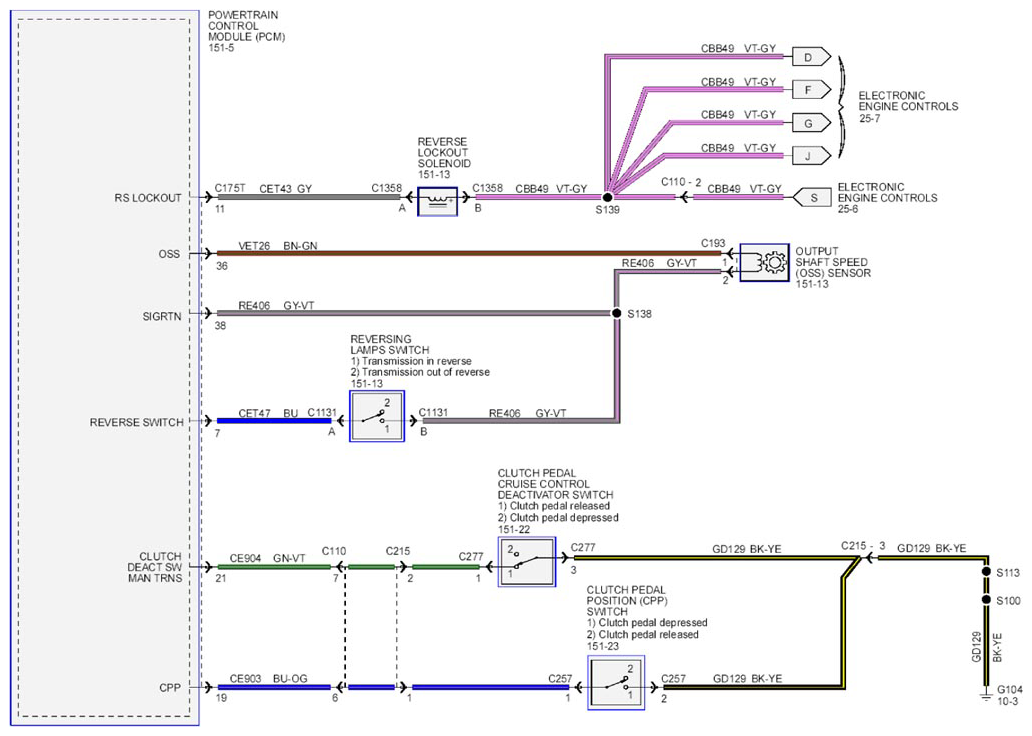Screen dimensions: 1032x736
Task: Select the S138 splice dot
Action: pos(617,313)
